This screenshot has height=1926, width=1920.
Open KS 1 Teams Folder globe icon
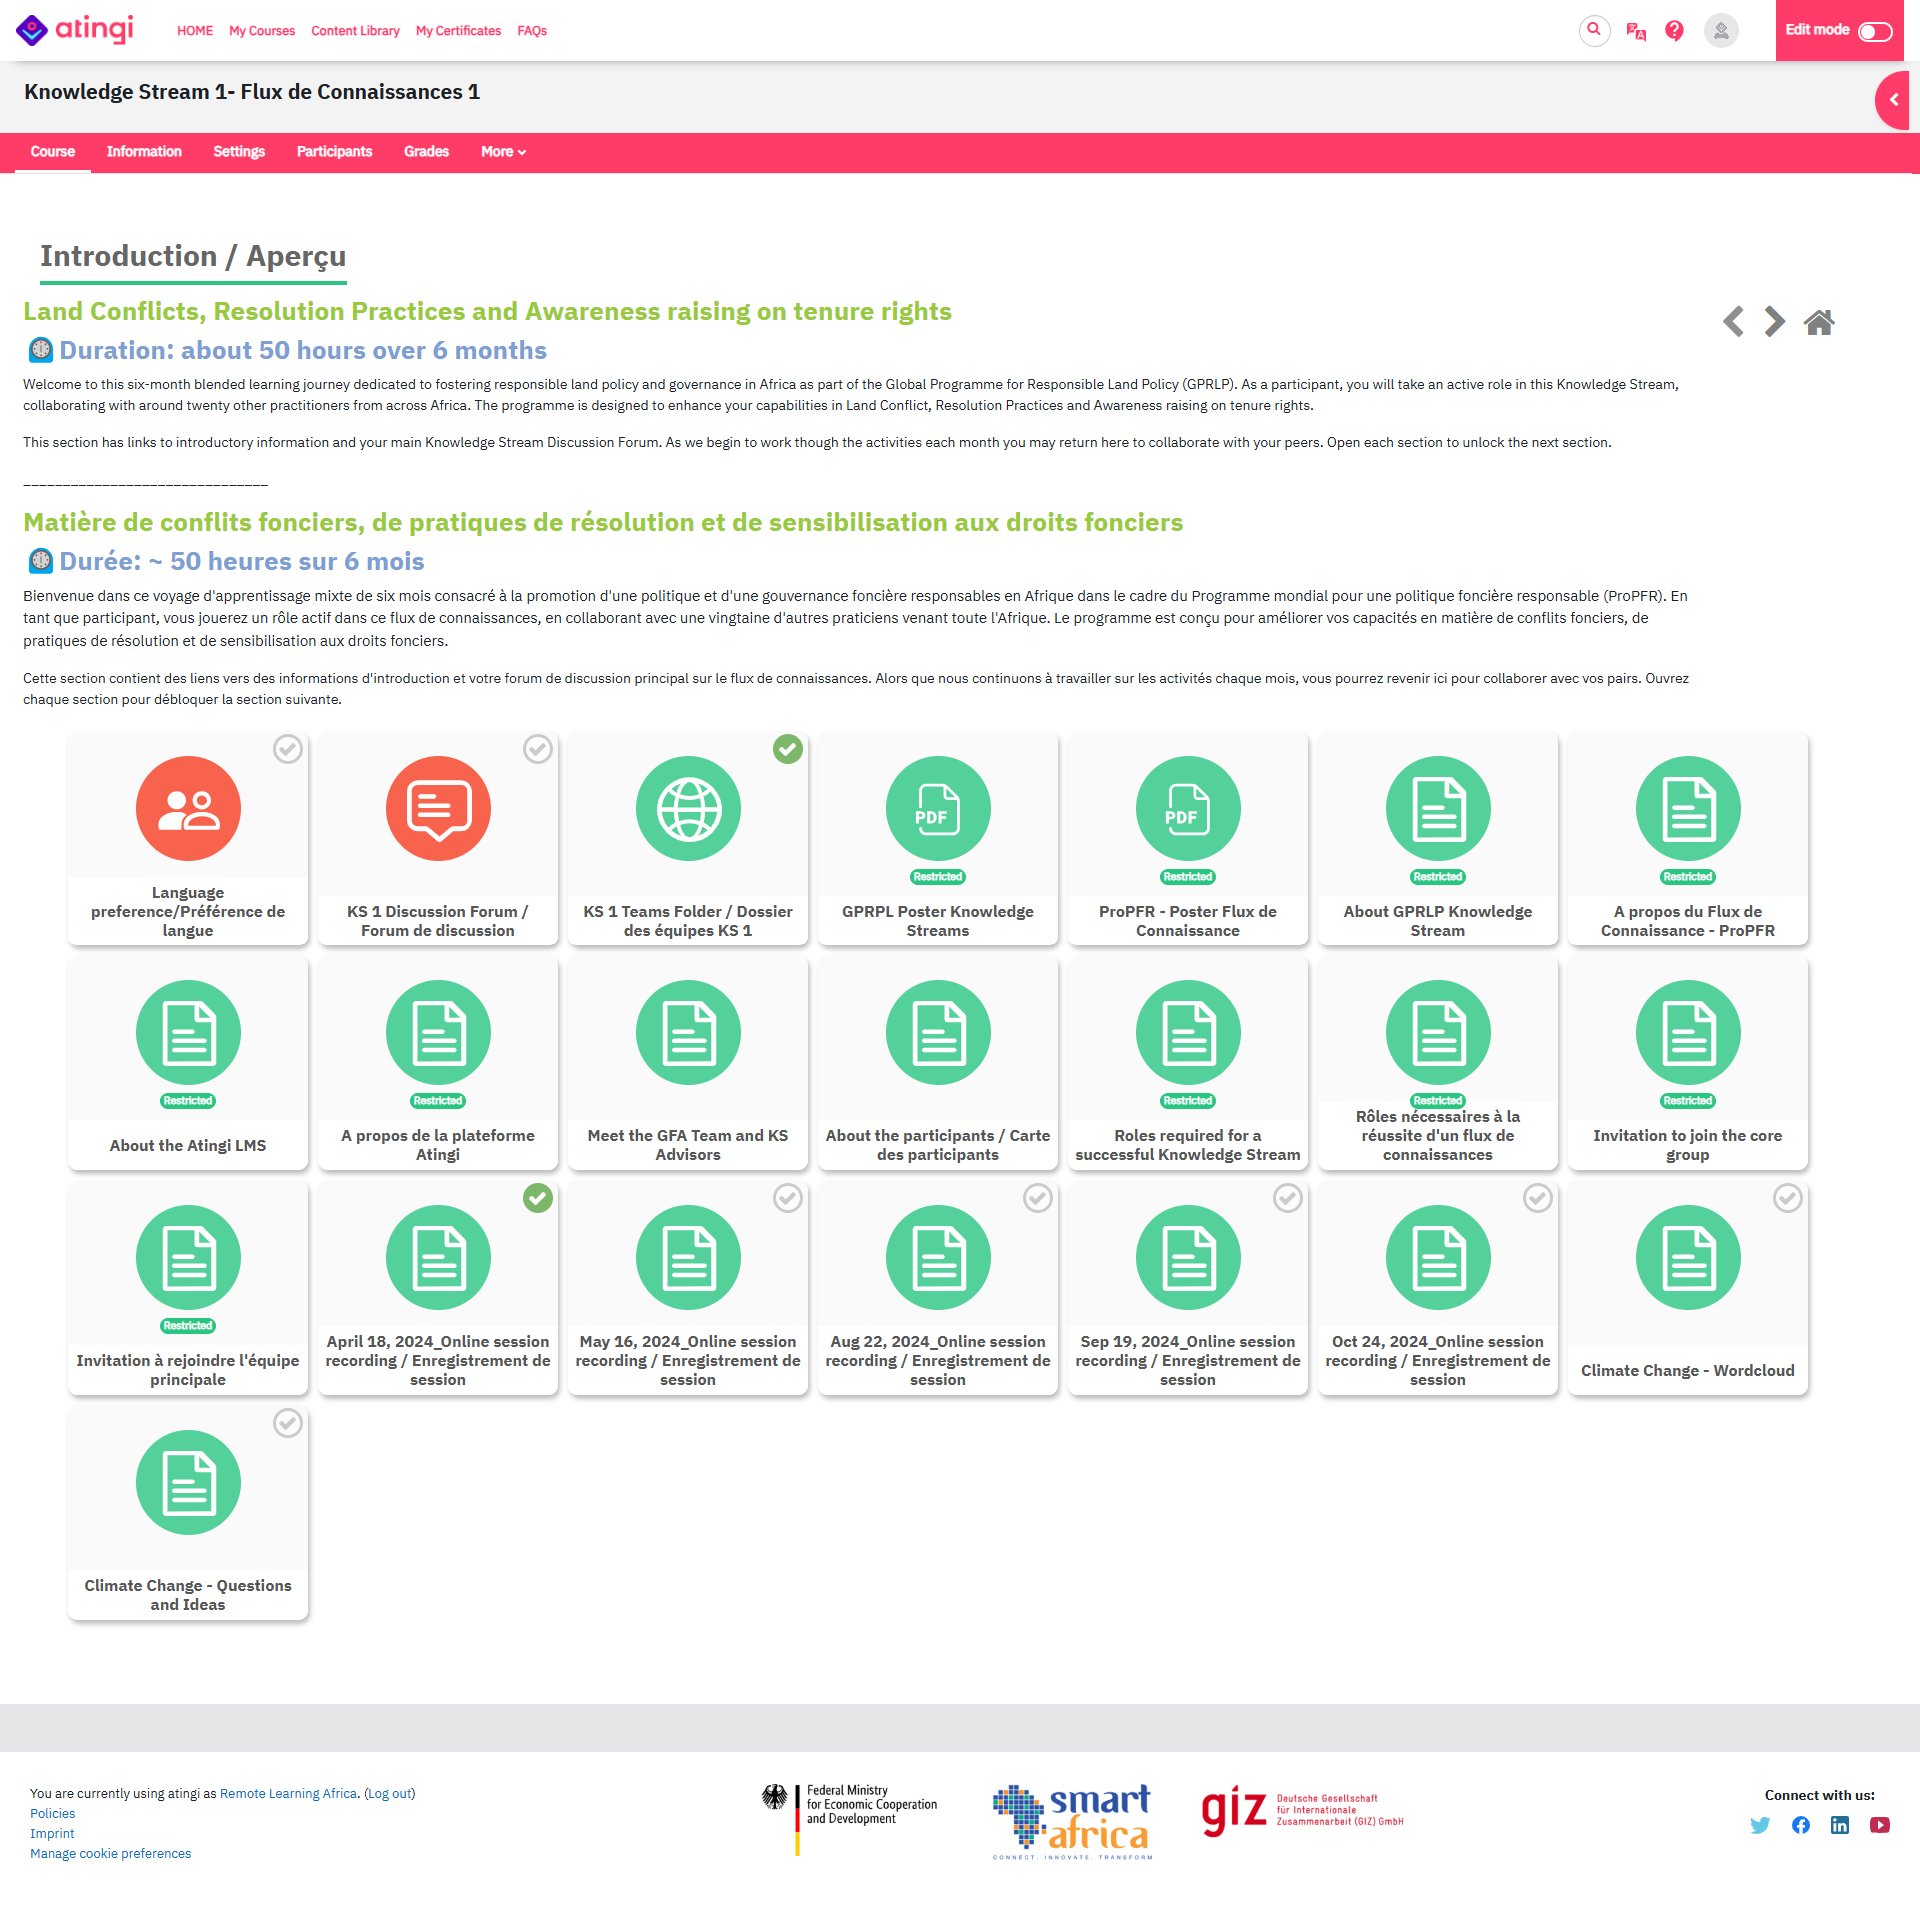coord(688,808)
